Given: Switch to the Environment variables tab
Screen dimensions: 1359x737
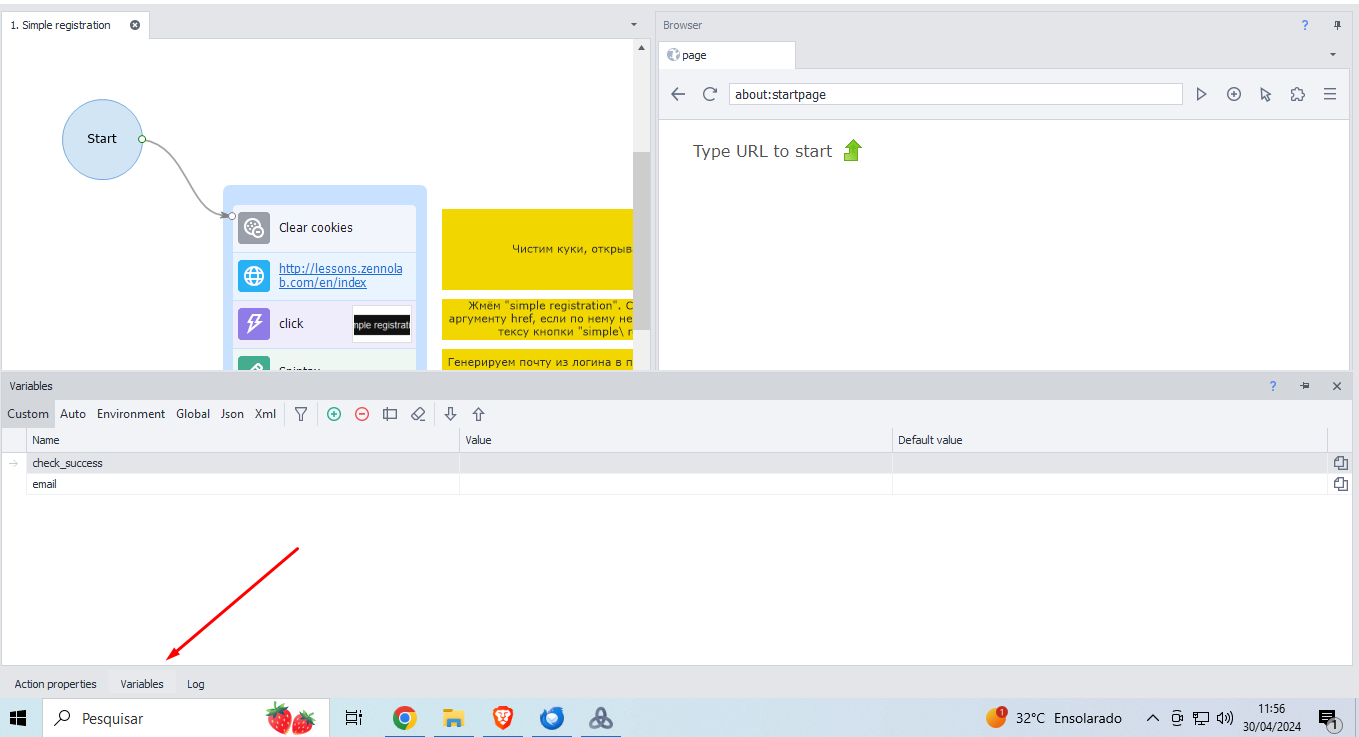Looking at the screenshot, I should point(131,414).
